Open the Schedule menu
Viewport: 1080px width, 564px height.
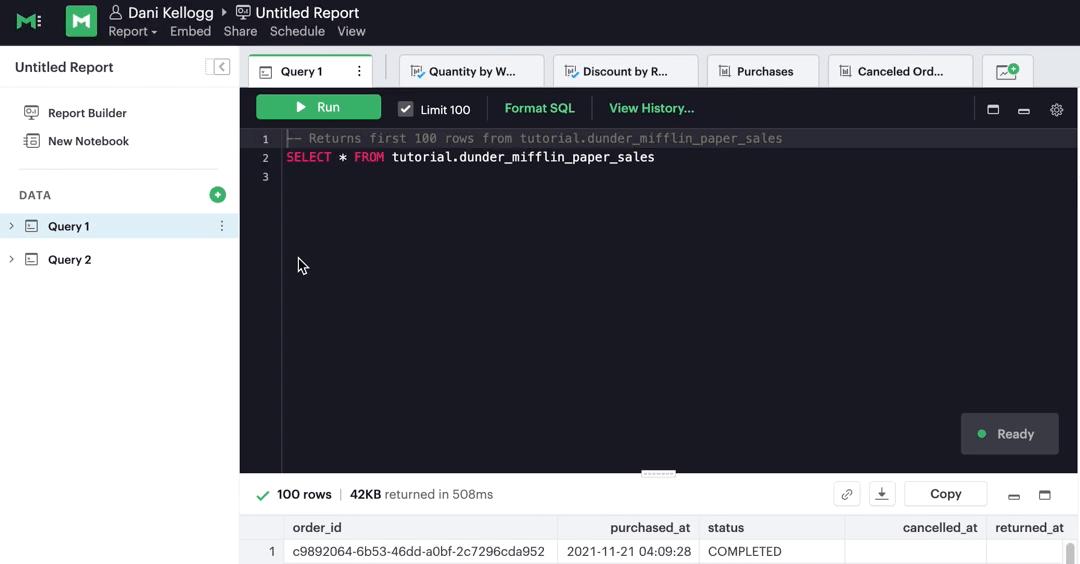pos(297,32)
